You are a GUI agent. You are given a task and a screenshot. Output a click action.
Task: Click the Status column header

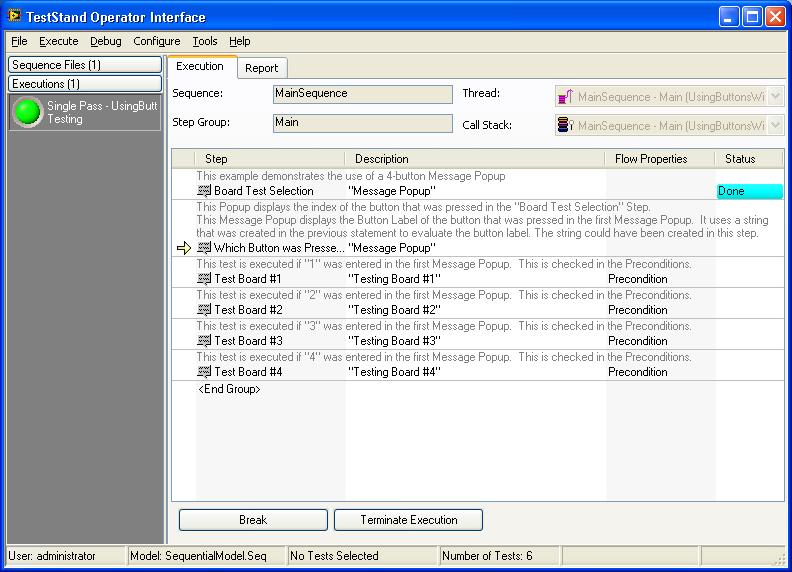(749, 159)
